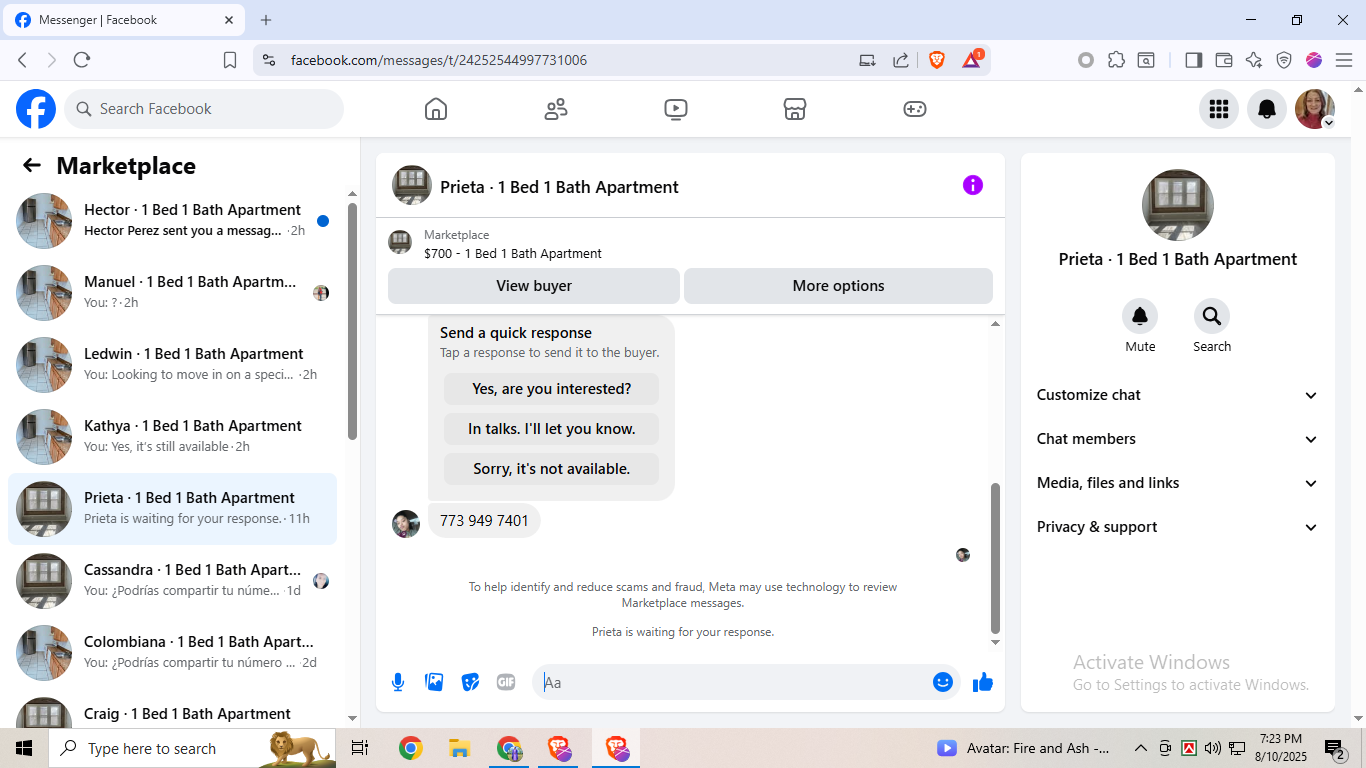This screenshot has width=1366, height=768.
Task: Click the share page icon in address bar
Action: [x=901, y=60]
